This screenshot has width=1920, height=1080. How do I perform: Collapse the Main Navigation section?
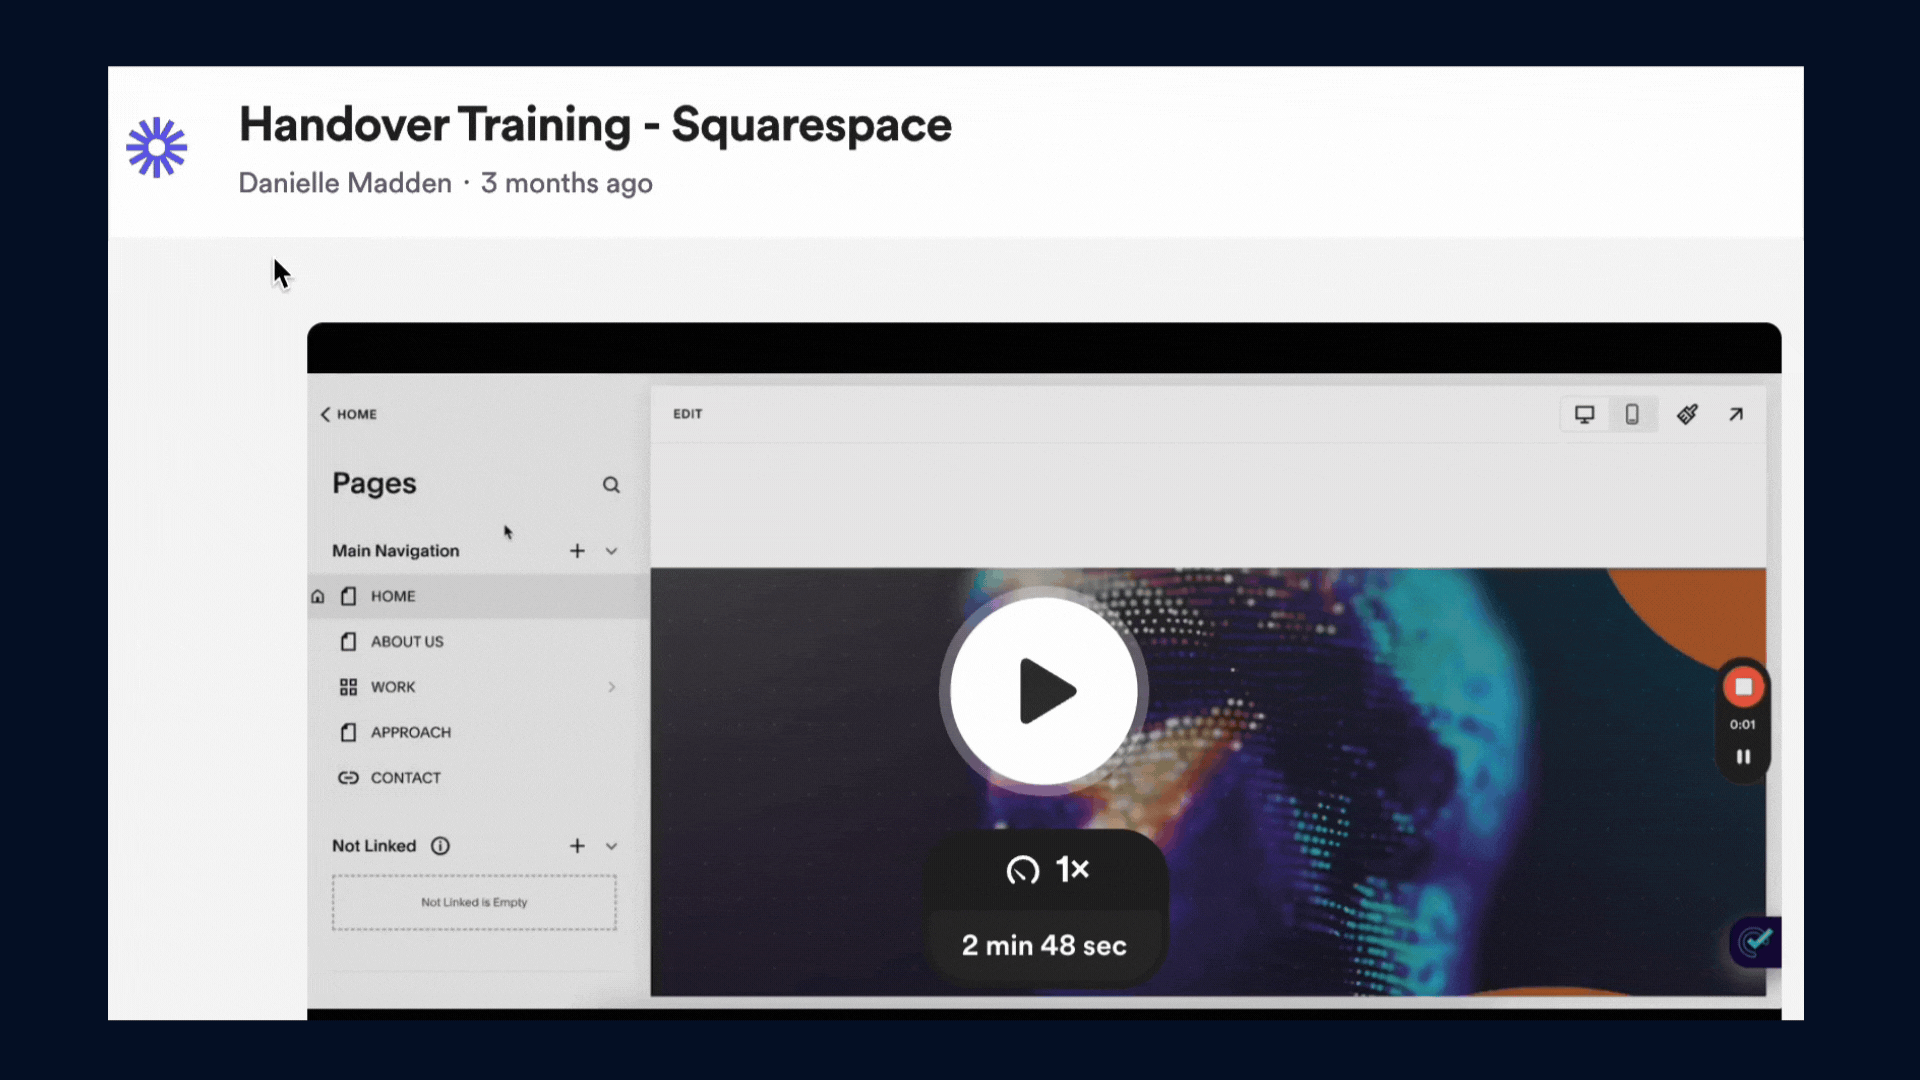(611, 551)
